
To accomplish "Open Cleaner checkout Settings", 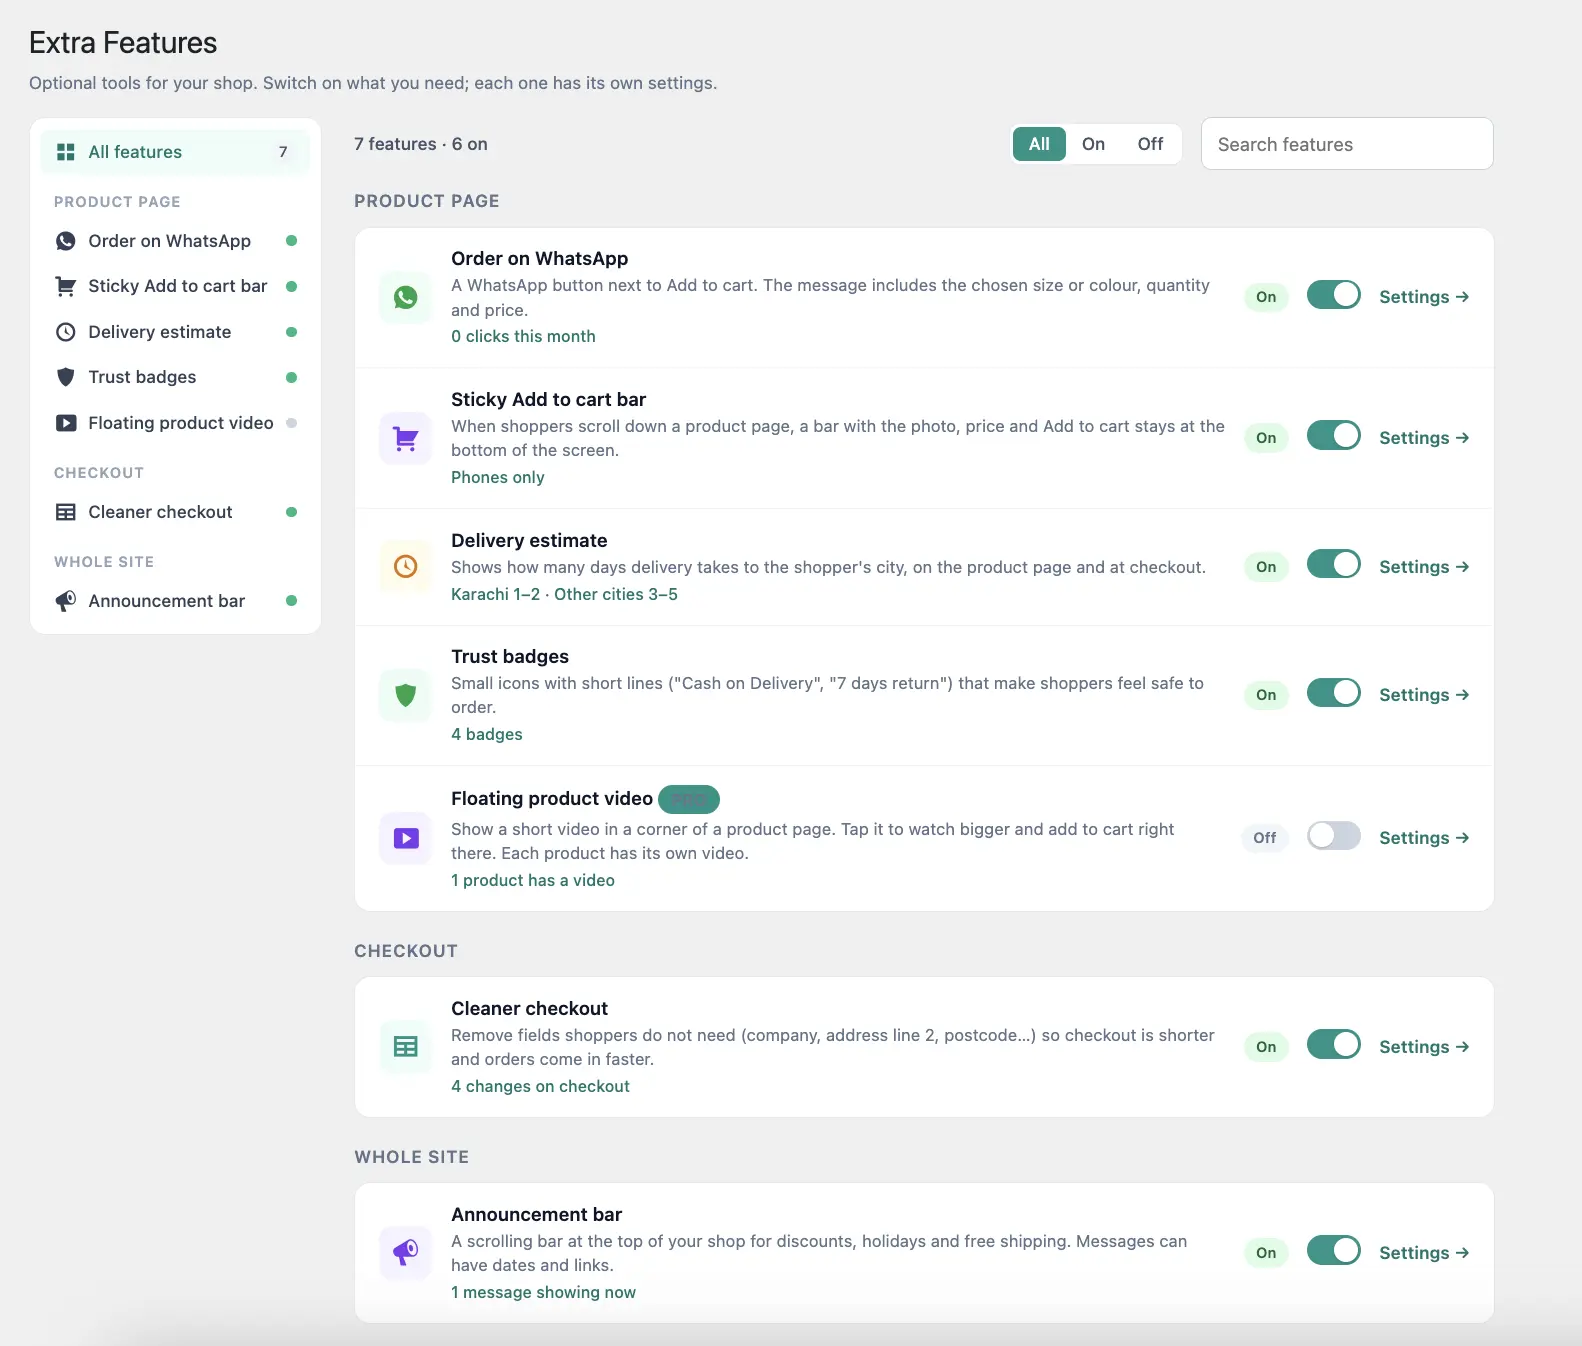I will tap(1424, 1047).
